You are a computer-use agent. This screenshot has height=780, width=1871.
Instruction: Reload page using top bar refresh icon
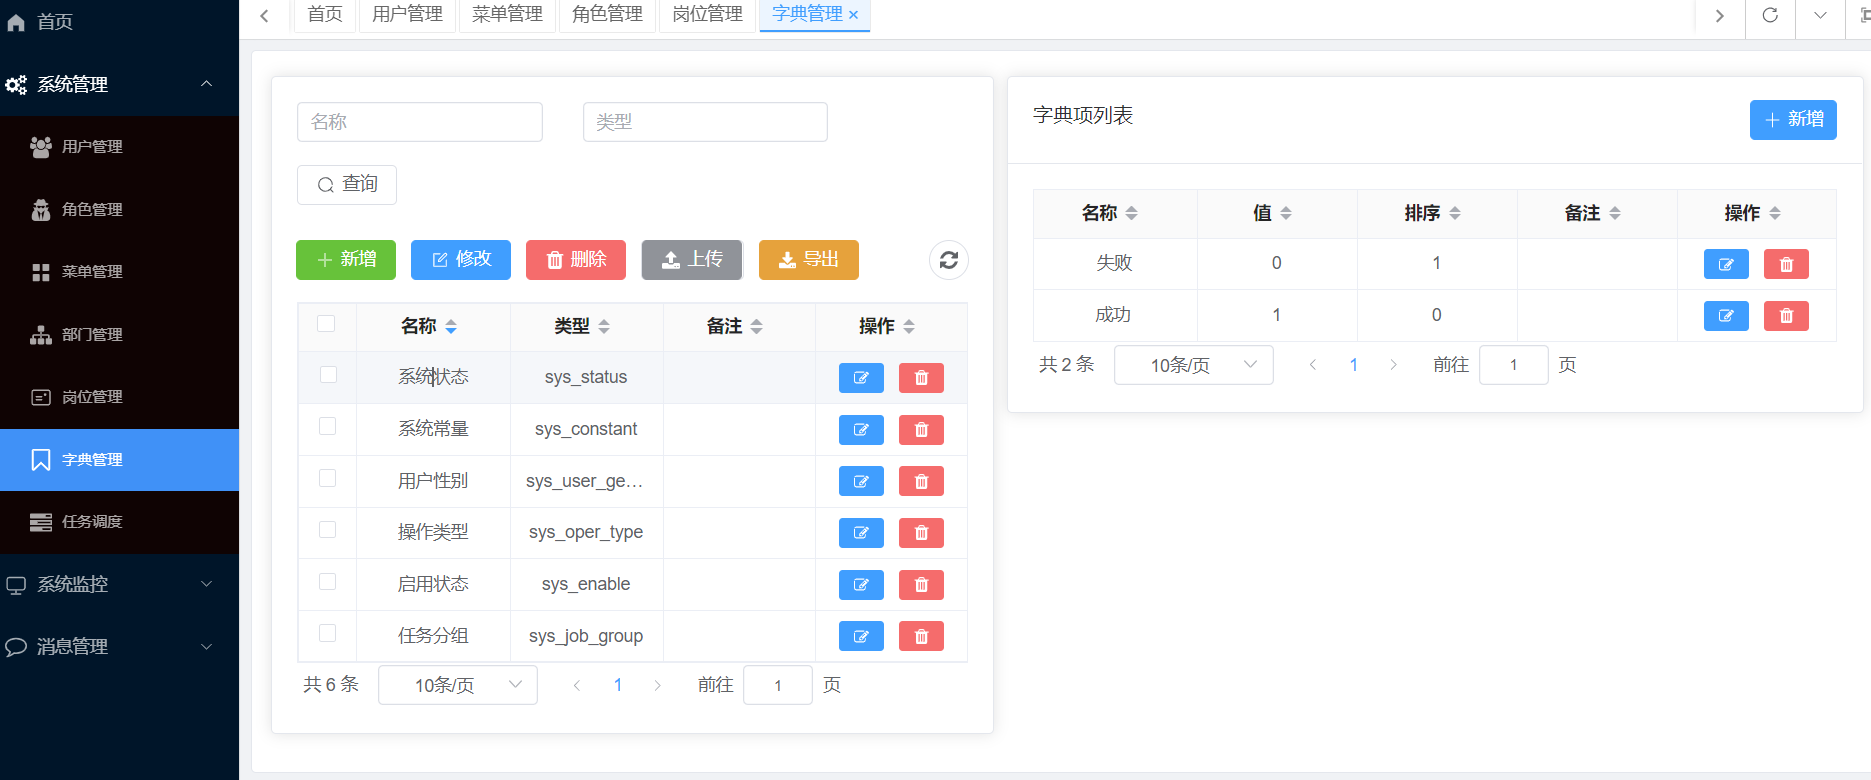point(1770,15)
